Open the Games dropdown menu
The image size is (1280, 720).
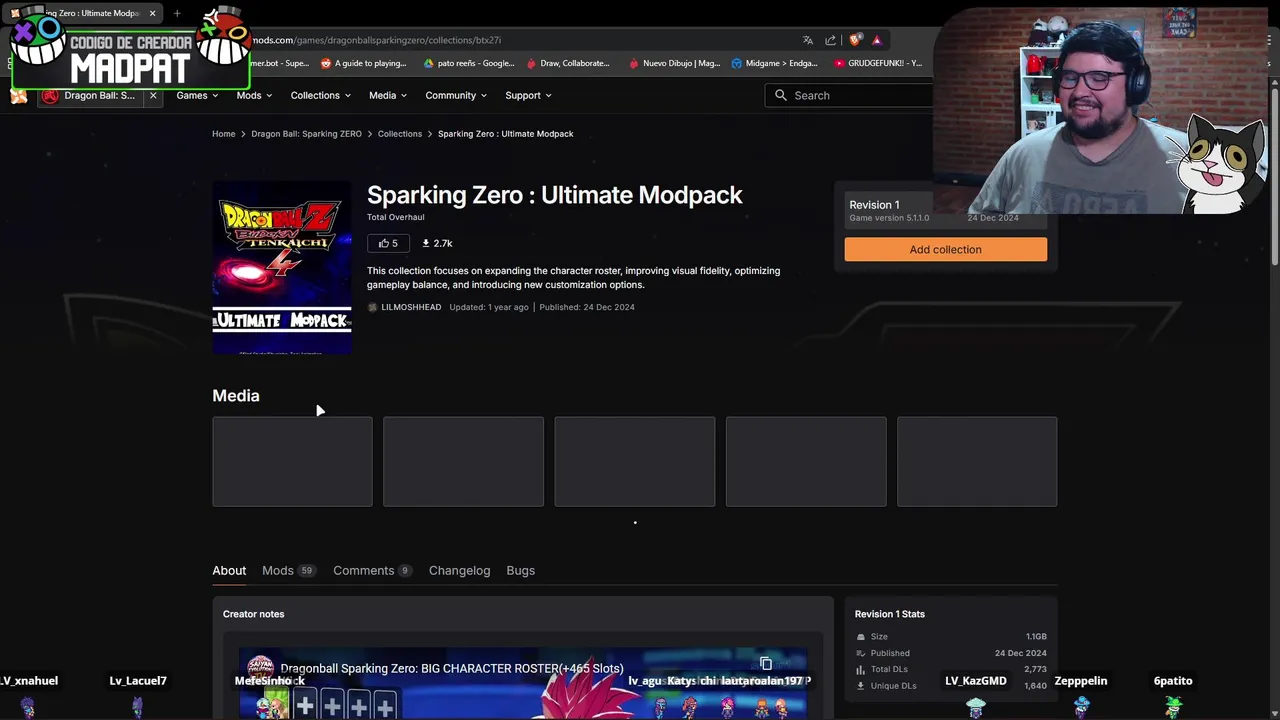(197, 95)
